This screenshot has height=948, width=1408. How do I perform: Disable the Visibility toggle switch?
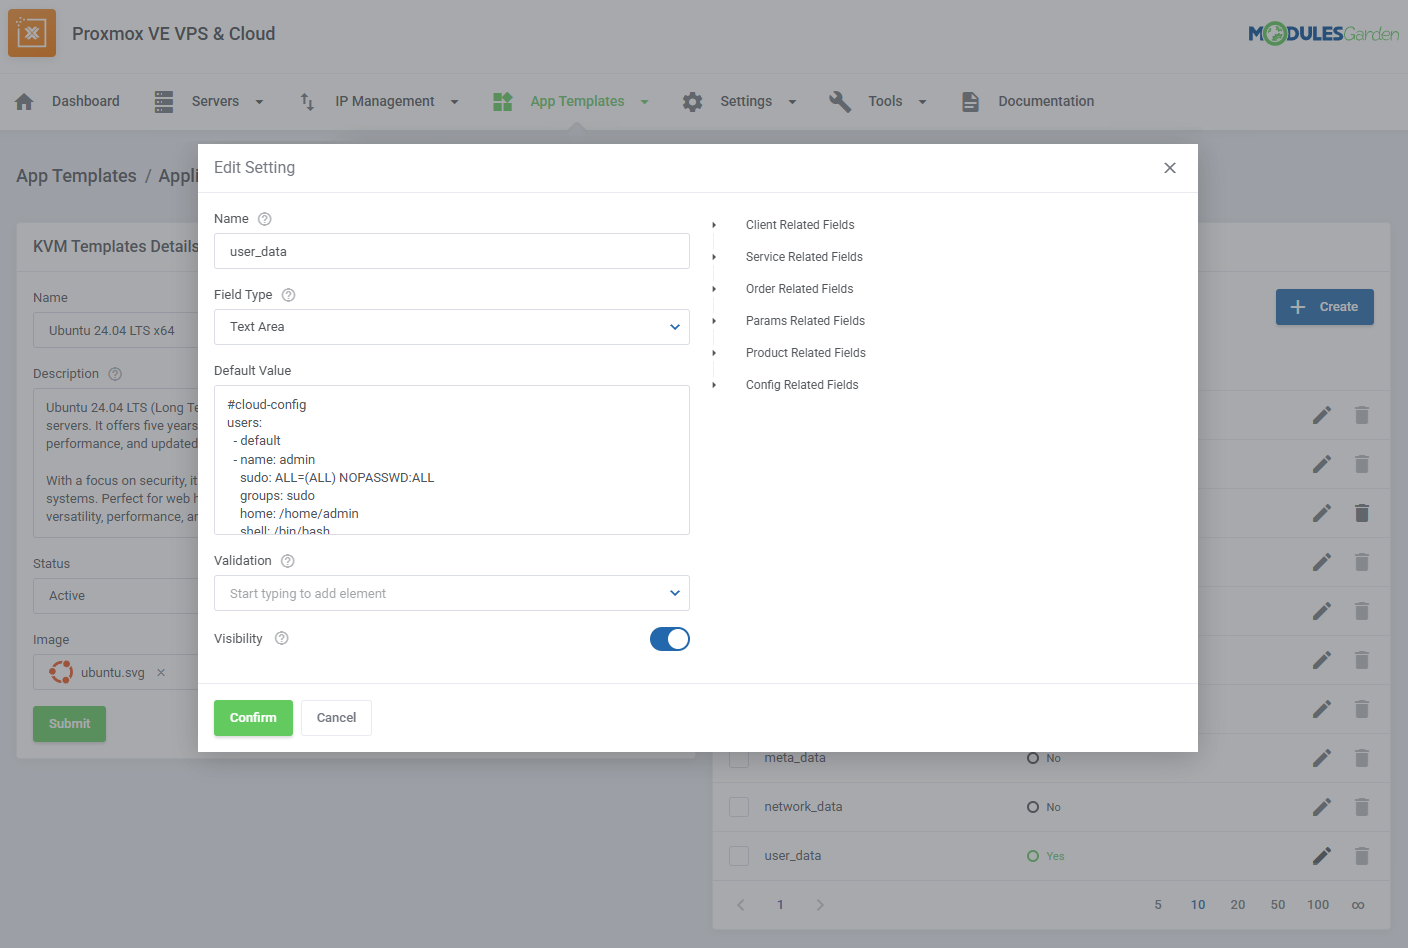[x=670, y=639]
